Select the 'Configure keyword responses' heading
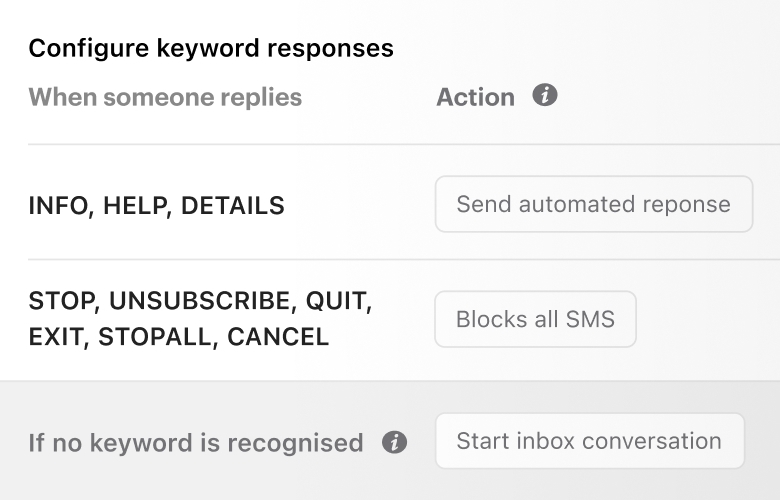 coord(211,49)
